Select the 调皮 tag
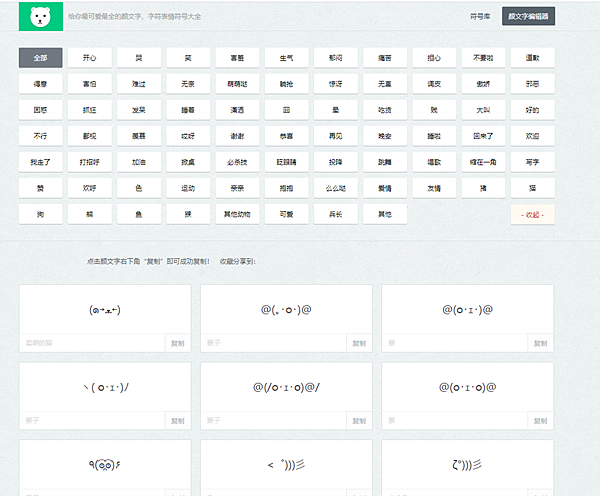The width and height of the screenshot is (600, 496). tap(434, 84)
